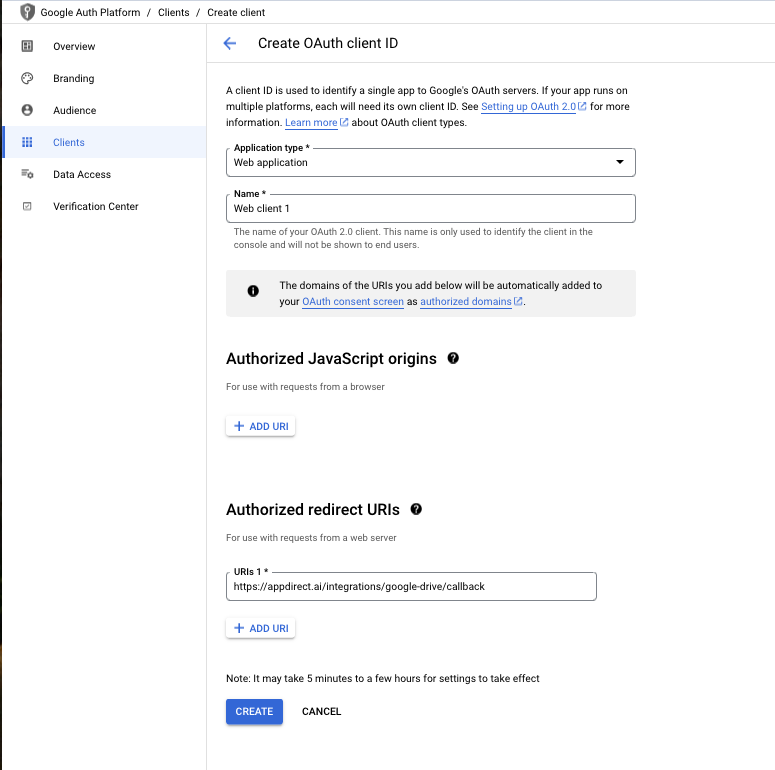
Task: Click 'For use with requests from a web server'
Action: click(311, 537)
